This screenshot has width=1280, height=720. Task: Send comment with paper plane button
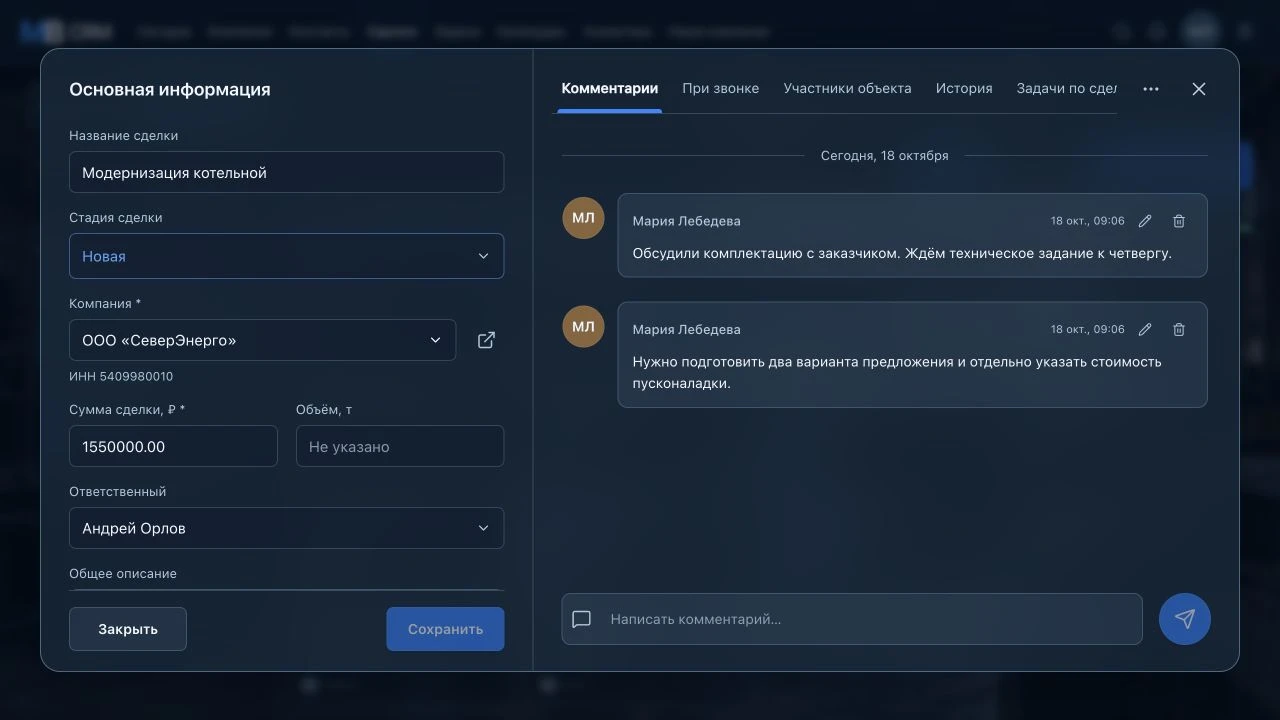1185,619
